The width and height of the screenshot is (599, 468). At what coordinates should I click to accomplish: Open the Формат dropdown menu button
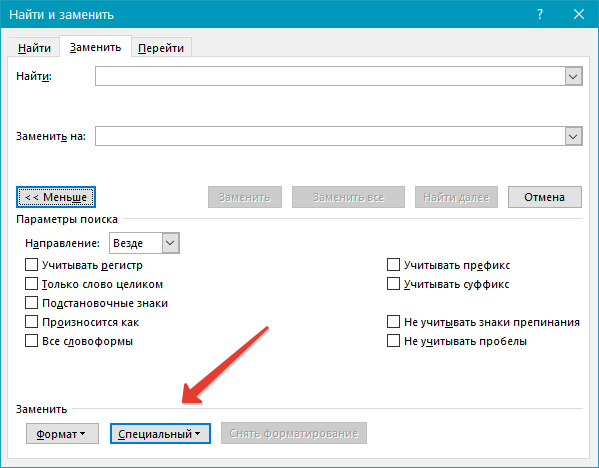click(x=62, y=434)
